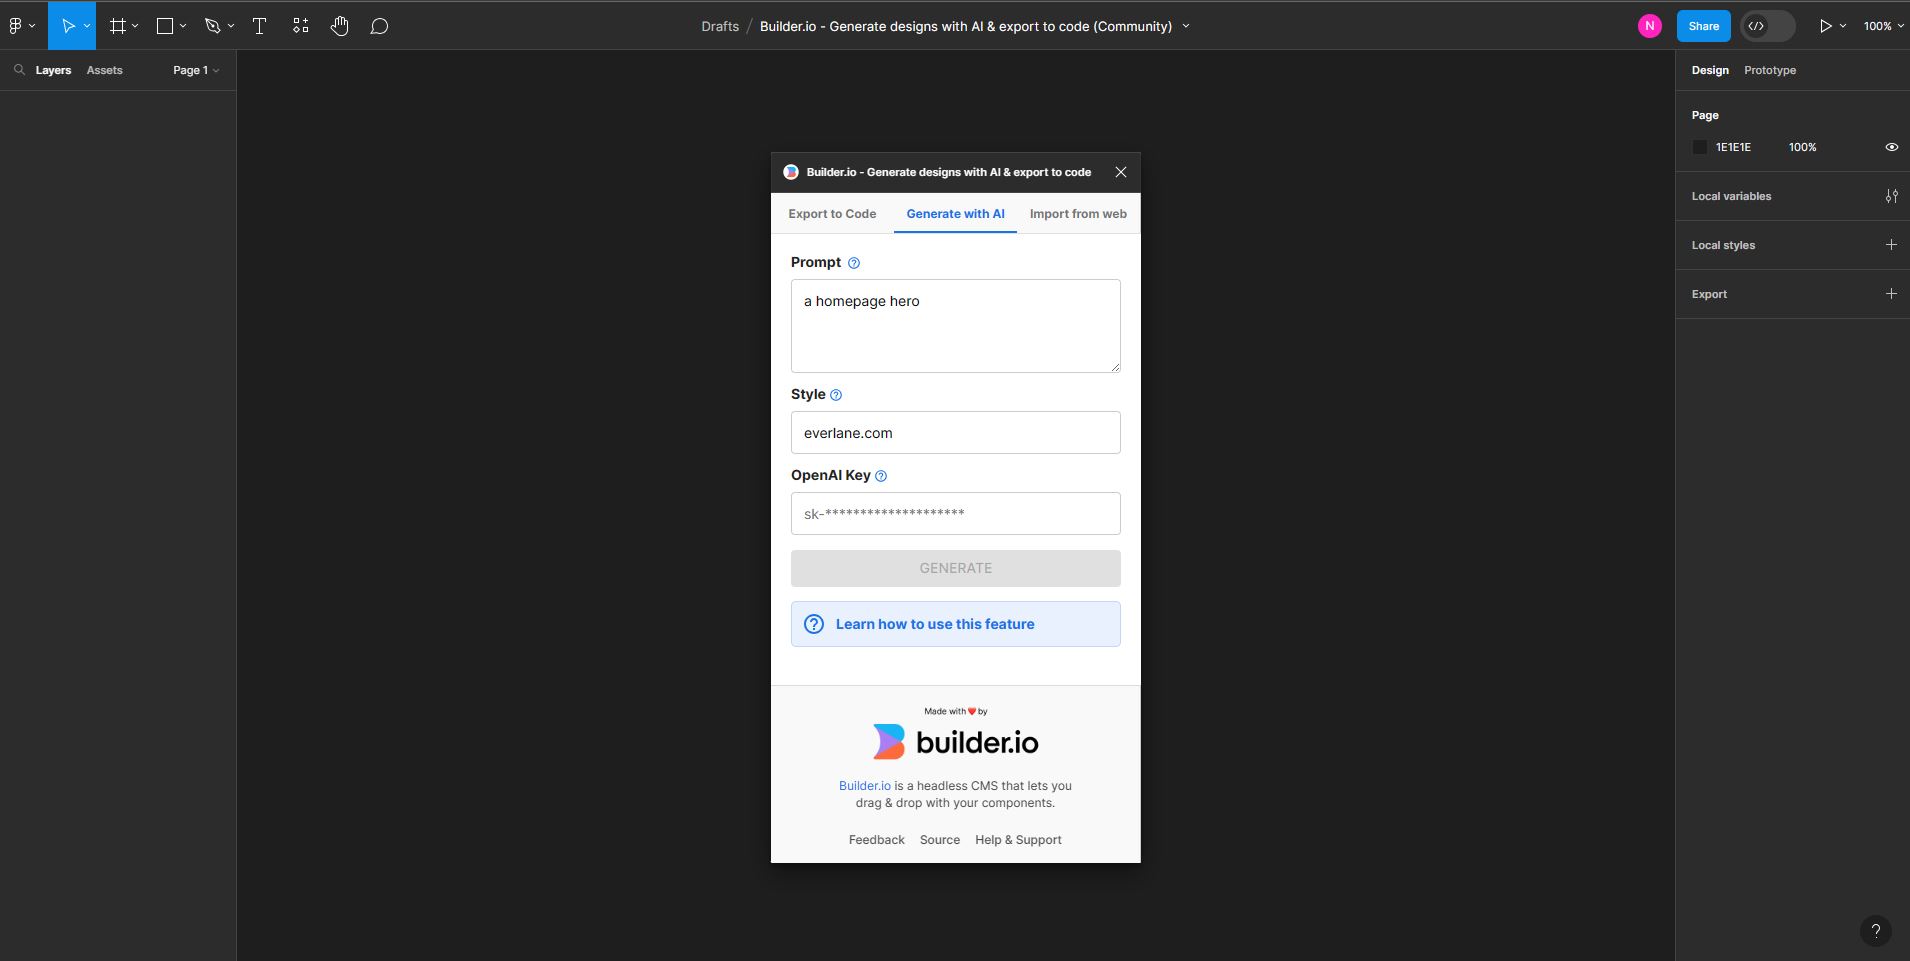Viewport: 1910px width, 961px height.
Task: Click the Prompt help icon
Action: coord(854,263)
